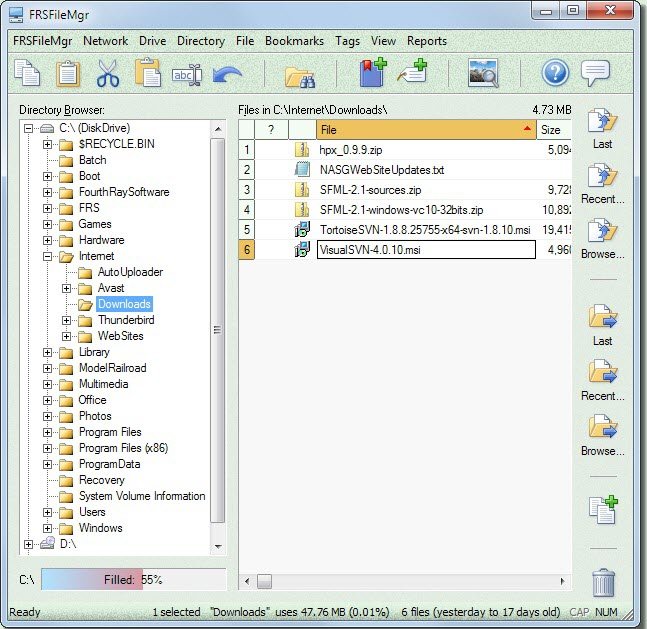Open the FRSFileMgr menu

click(x=43, y=41)
